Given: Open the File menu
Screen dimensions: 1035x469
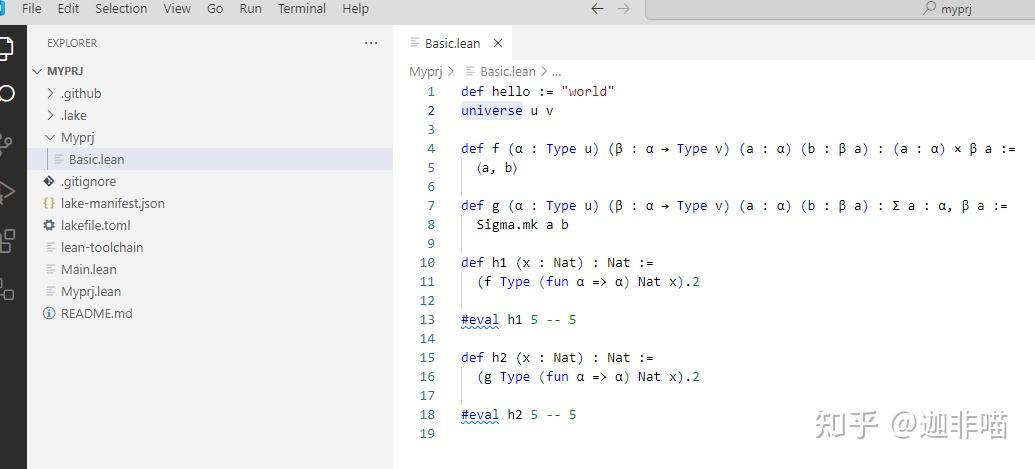Looking at the screenshot, I should click(31, 9).
